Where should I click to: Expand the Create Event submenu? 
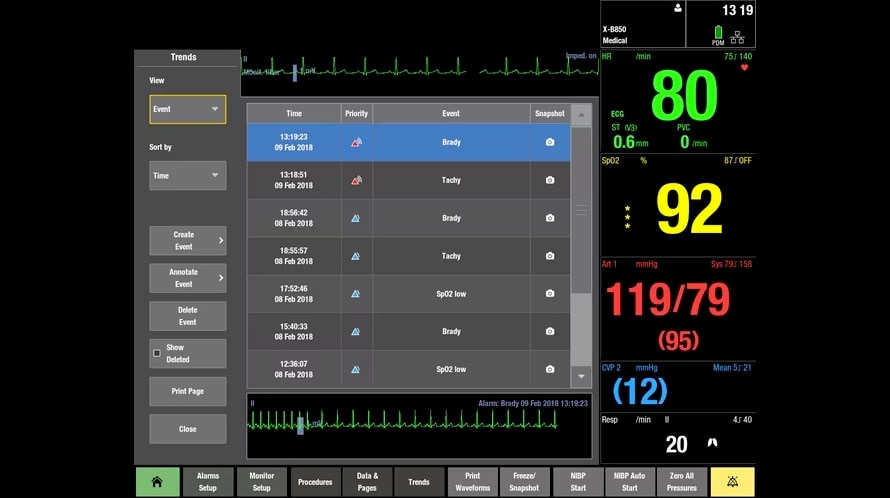[188, 240]
